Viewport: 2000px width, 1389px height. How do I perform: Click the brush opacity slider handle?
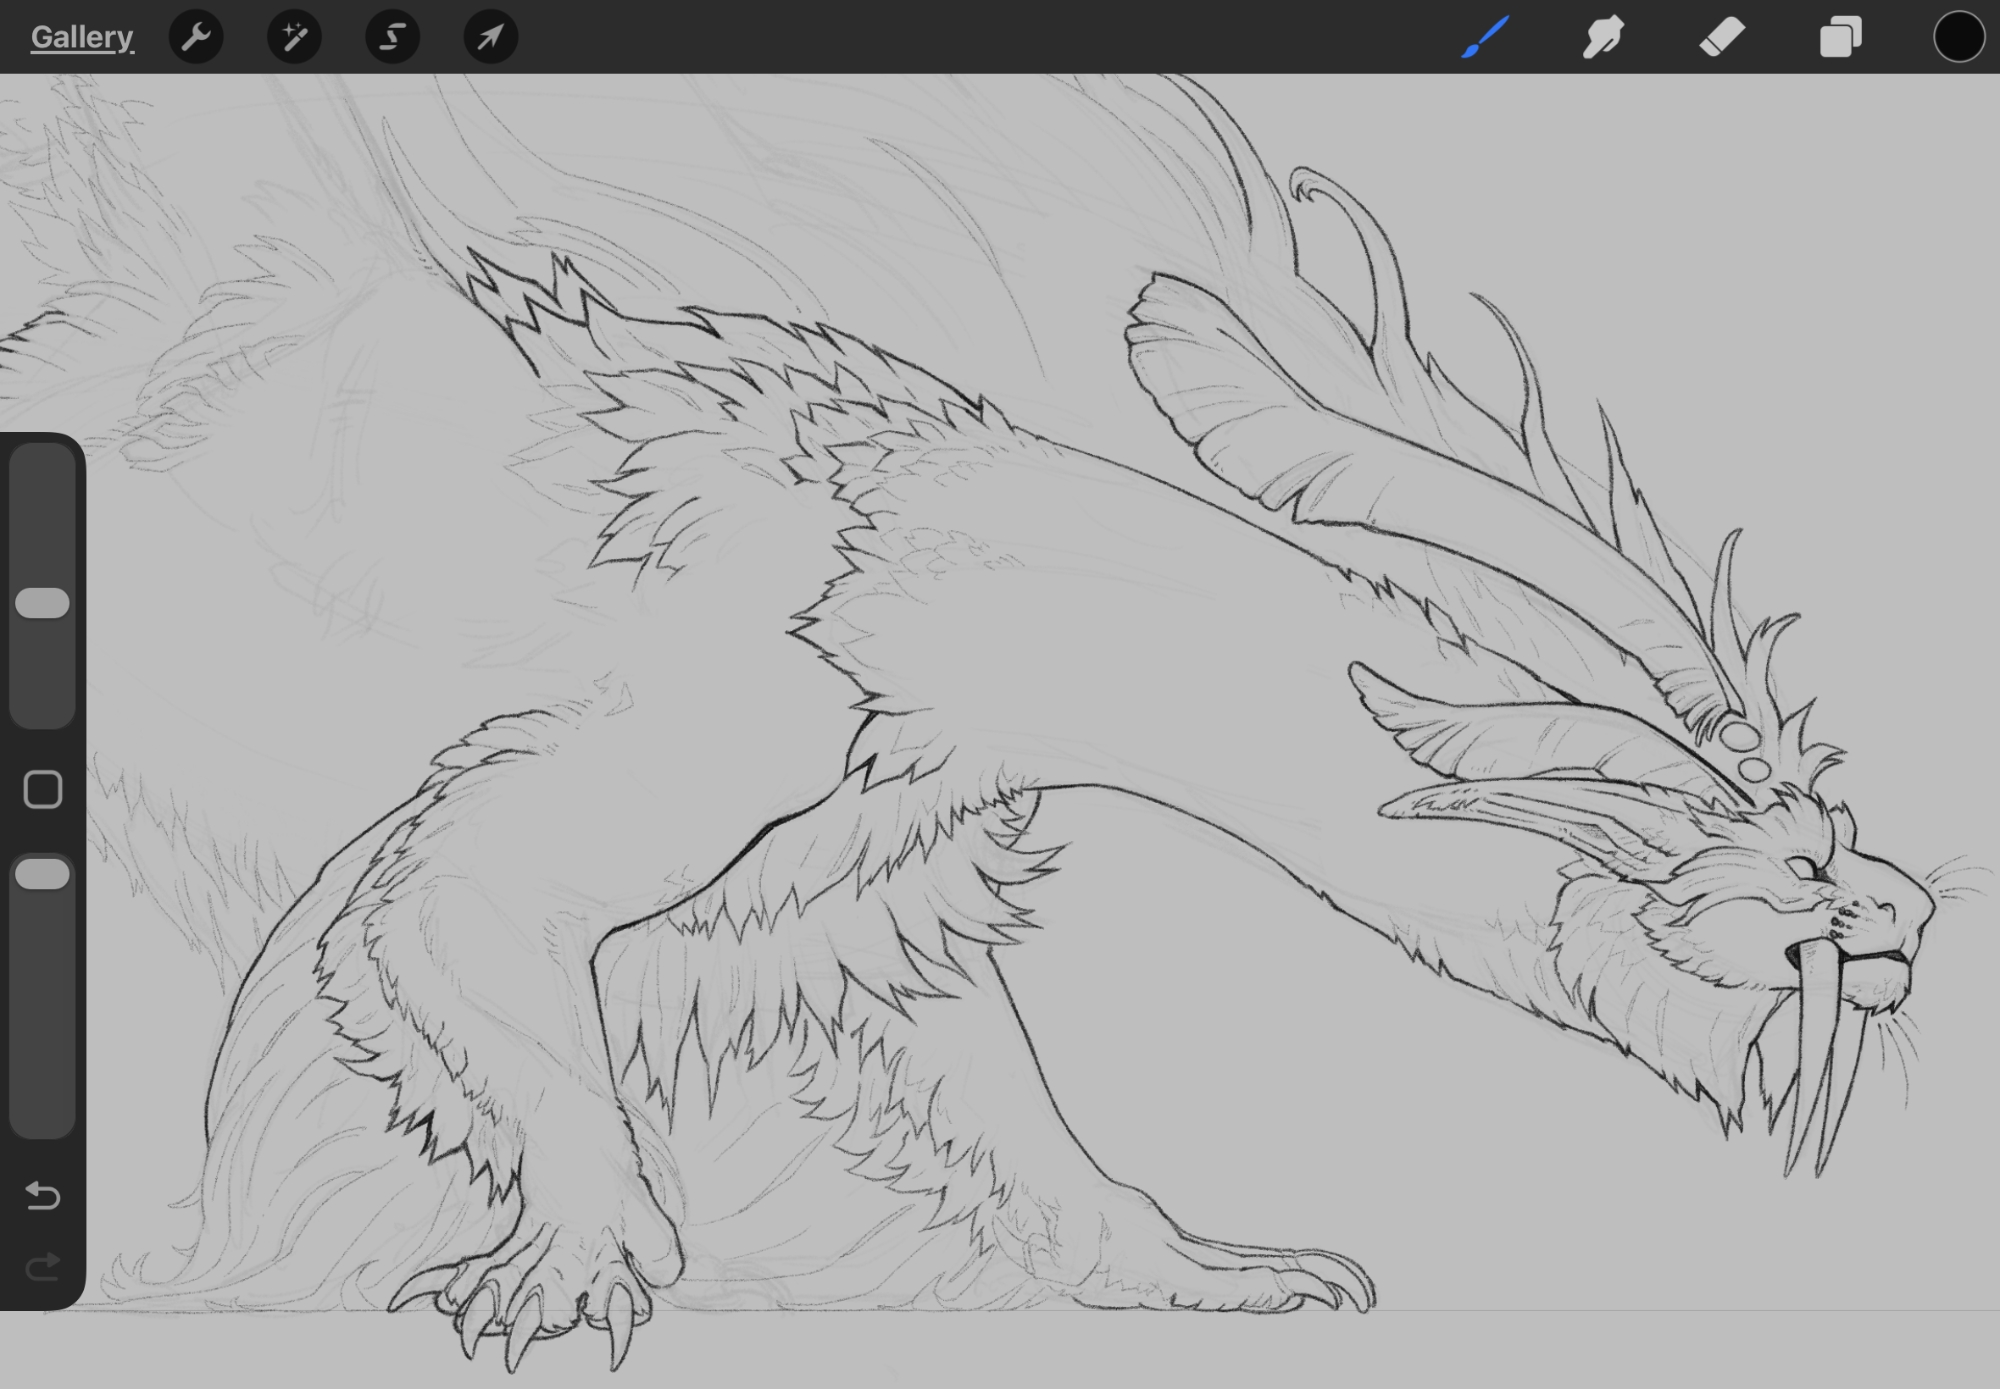tap(43, 874)
